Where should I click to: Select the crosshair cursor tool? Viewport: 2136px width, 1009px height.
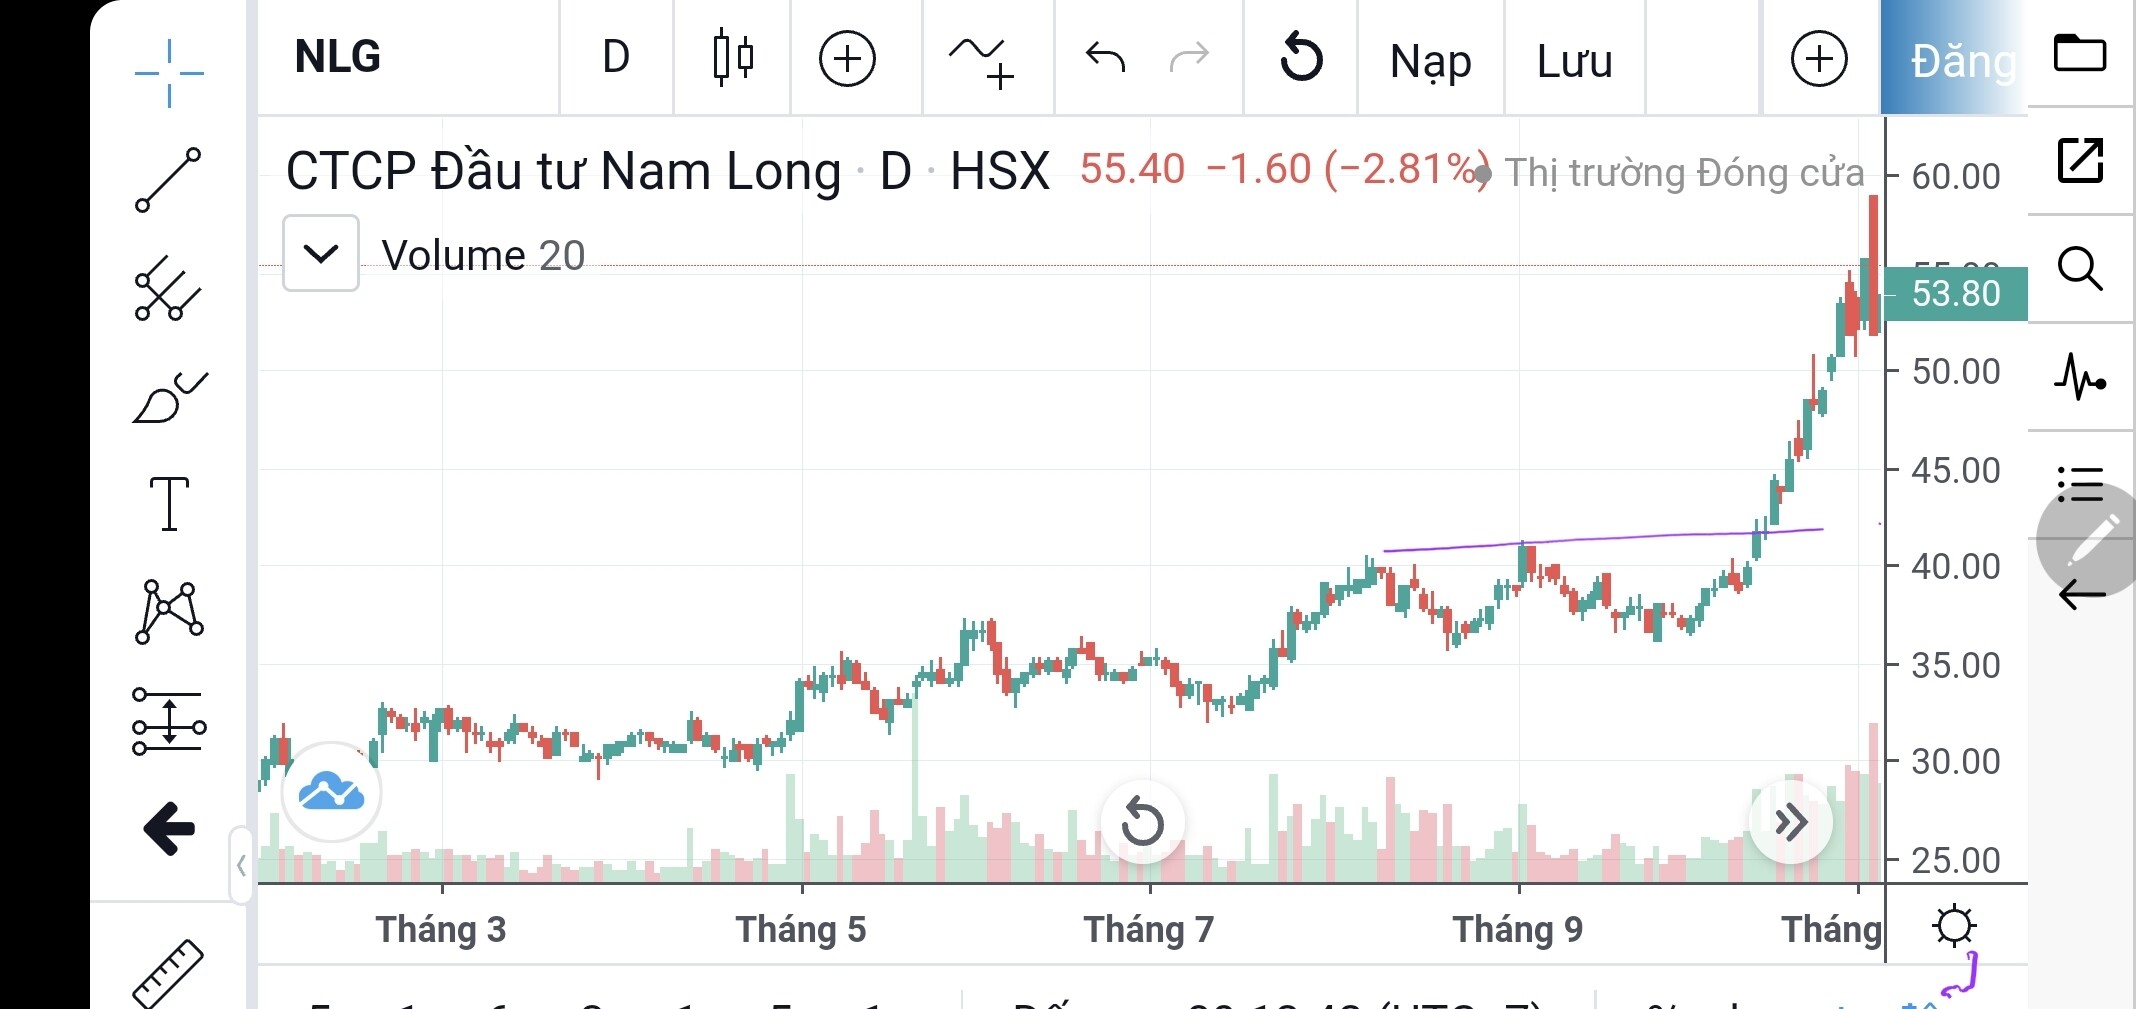[169, 73]
